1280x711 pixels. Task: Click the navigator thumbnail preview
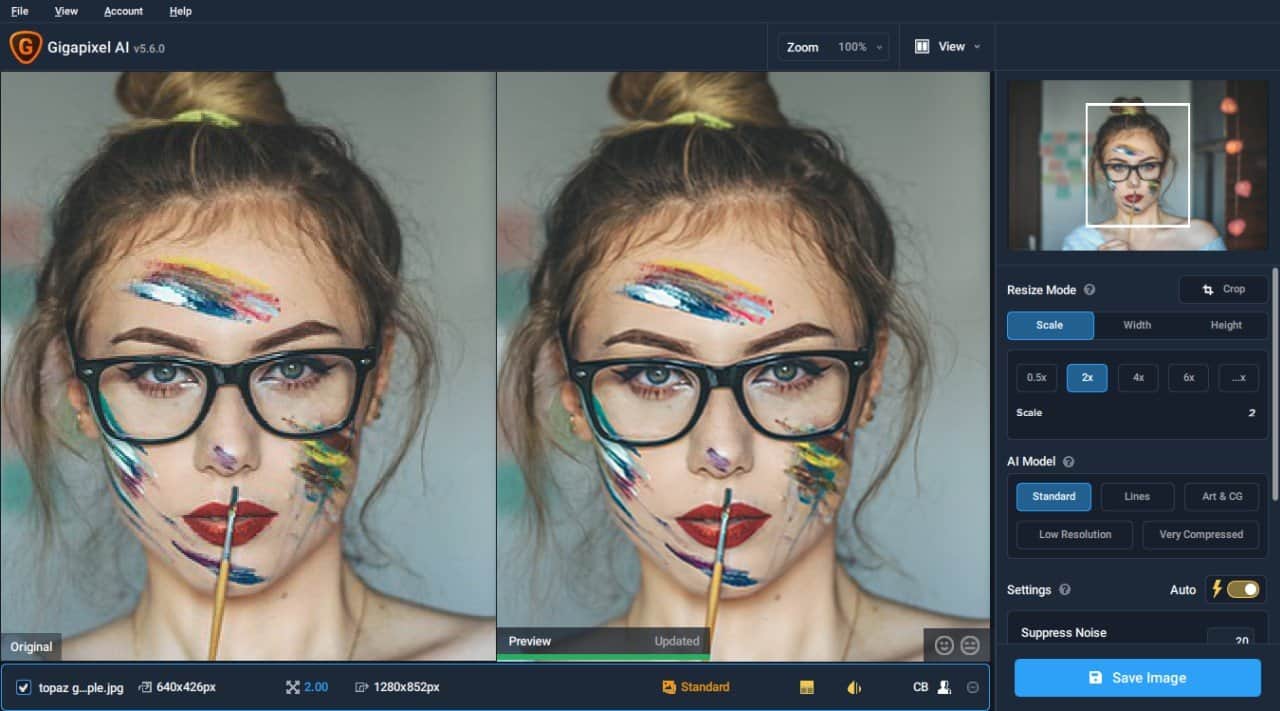tap(1137, 165)
